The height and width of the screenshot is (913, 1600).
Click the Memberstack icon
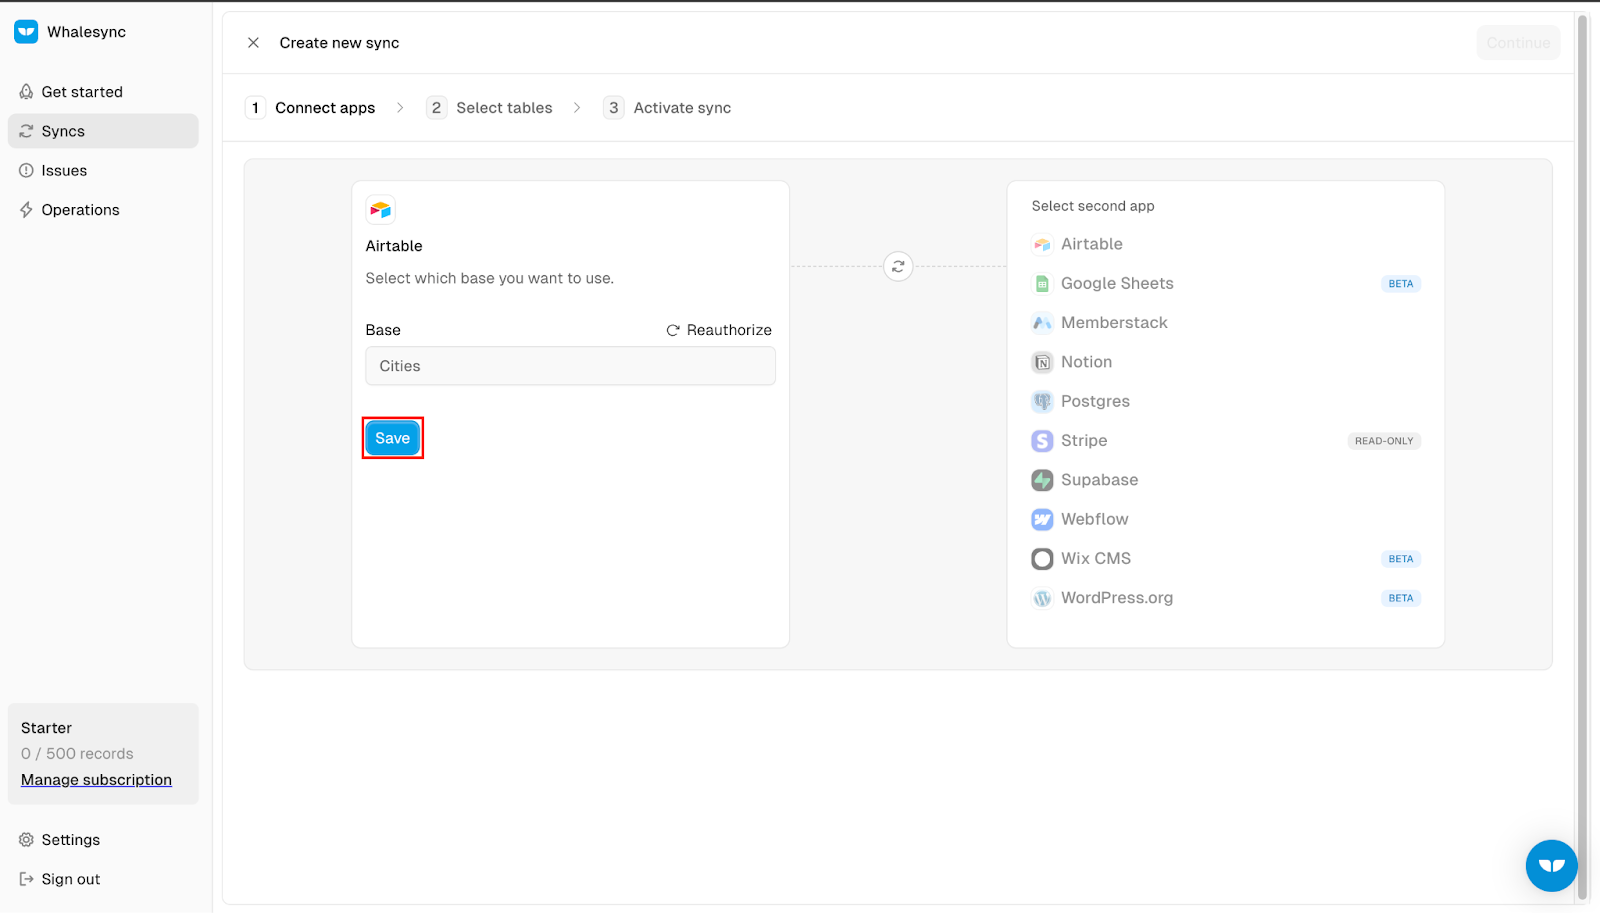1042,323
